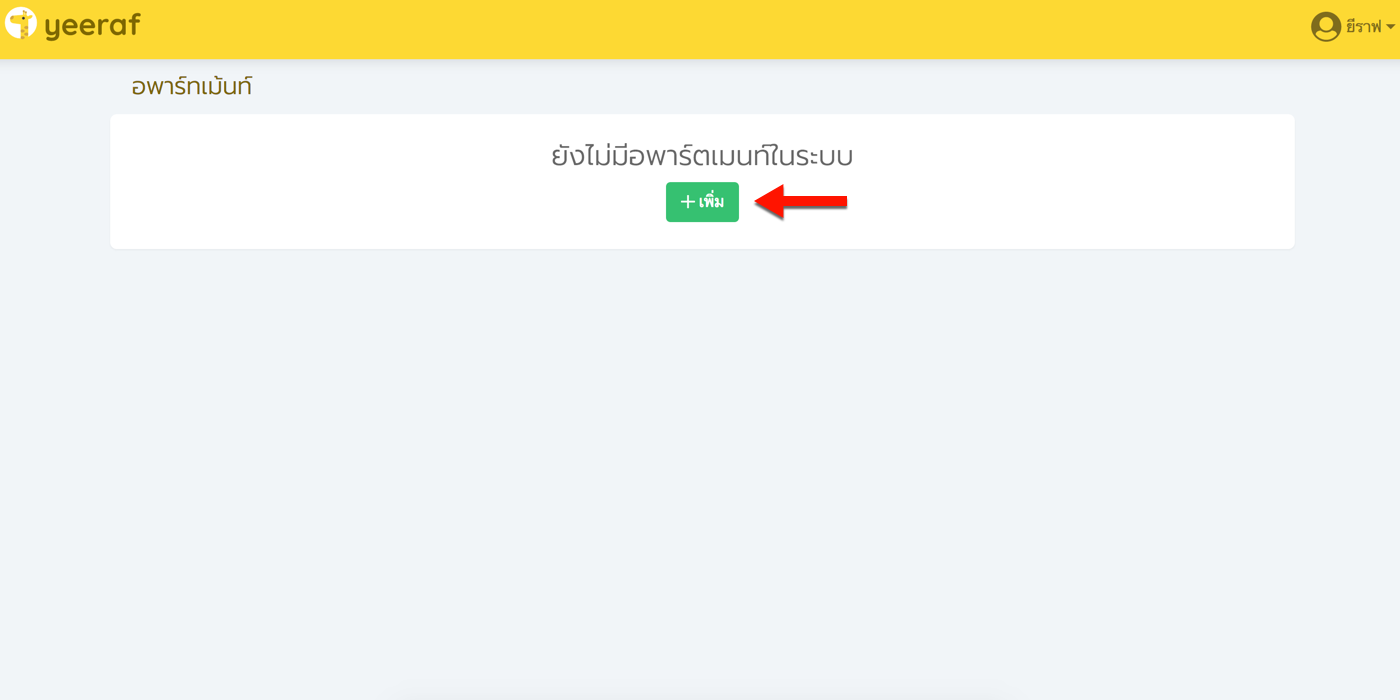The width and height of the screenshot is (1400, 700).
Task: Select the เพิ่ม text label in button
Action: (711, 201)
